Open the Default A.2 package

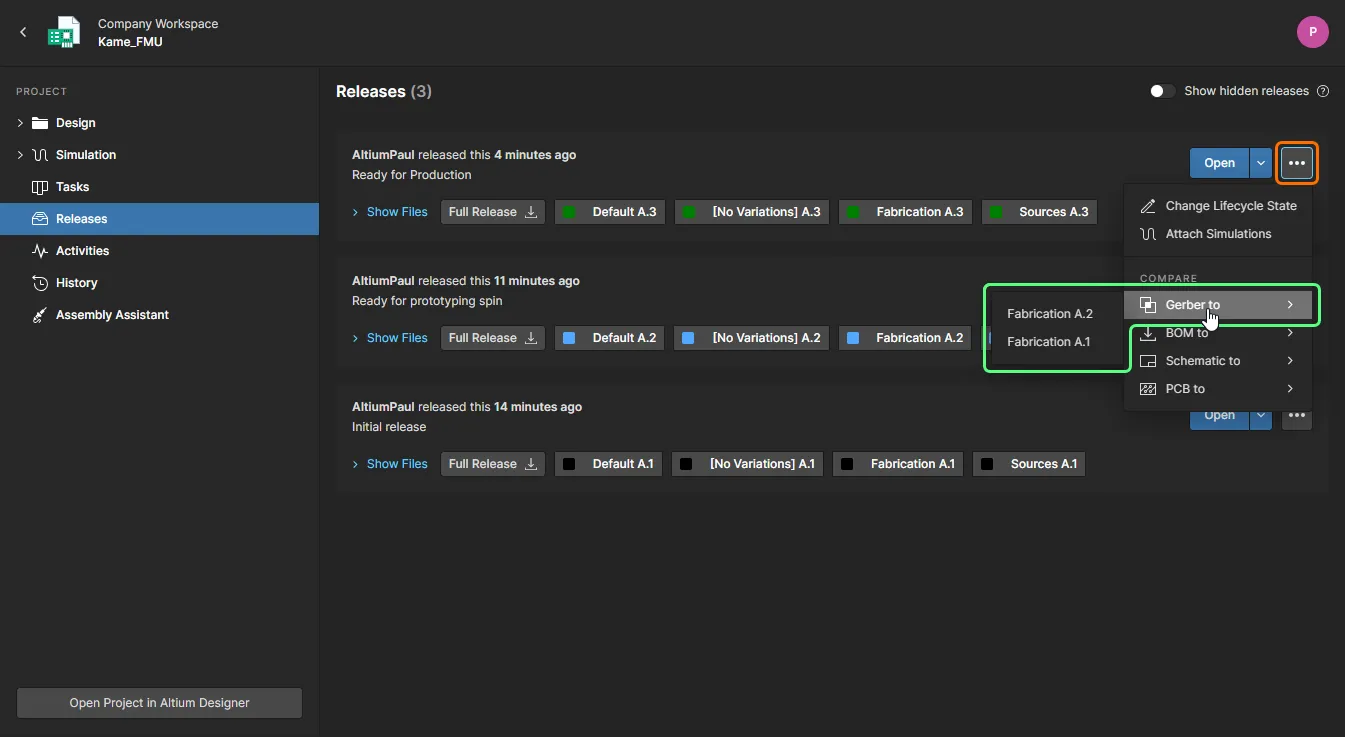610,338
